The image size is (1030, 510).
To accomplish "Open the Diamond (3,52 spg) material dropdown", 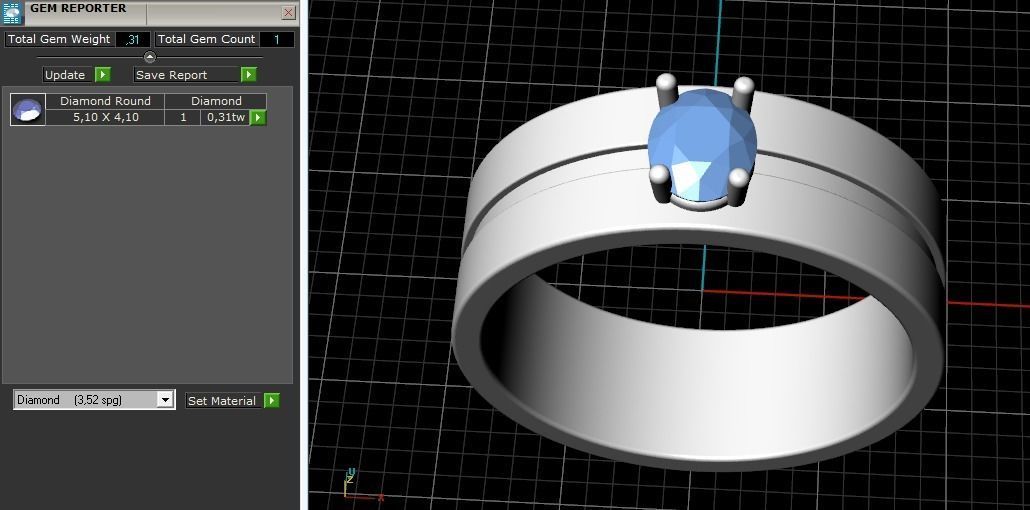I will point(166,400).
